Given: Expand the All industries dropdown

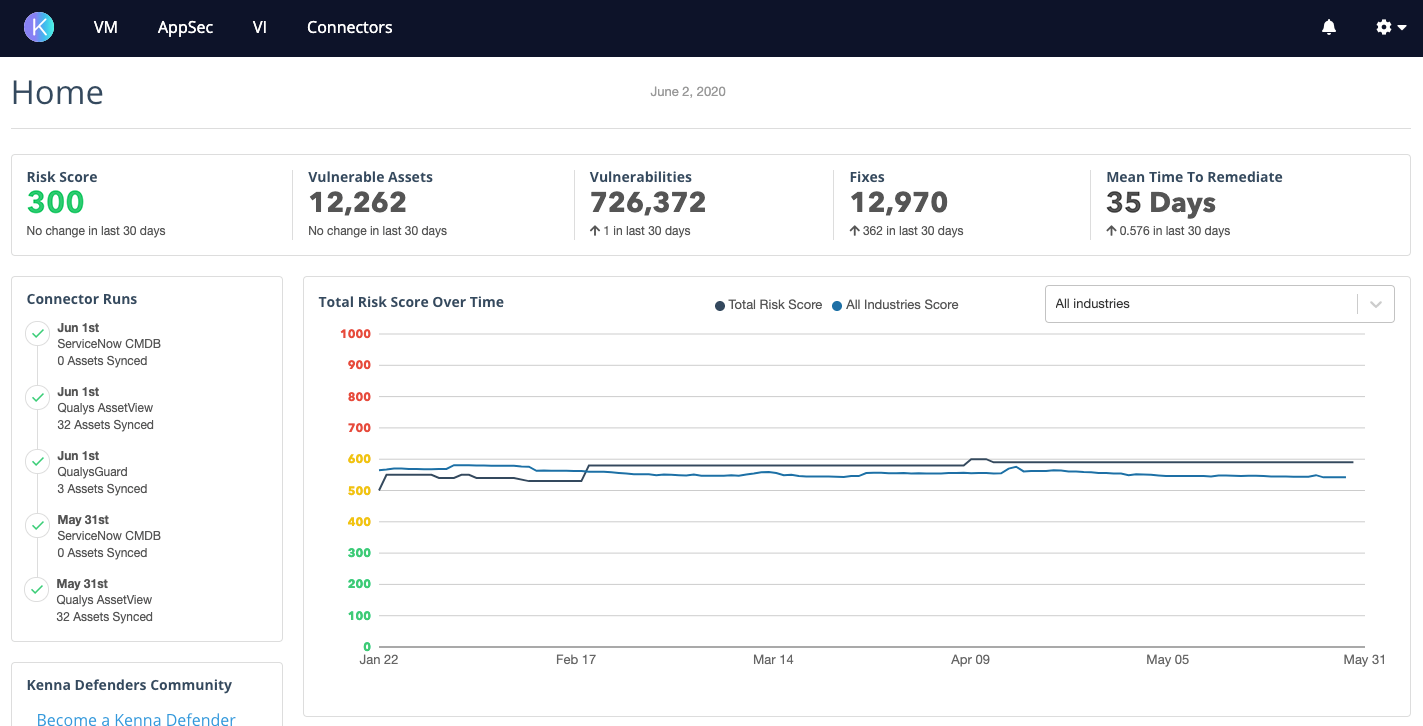Looking at the screenshot, I should 1200,304.
